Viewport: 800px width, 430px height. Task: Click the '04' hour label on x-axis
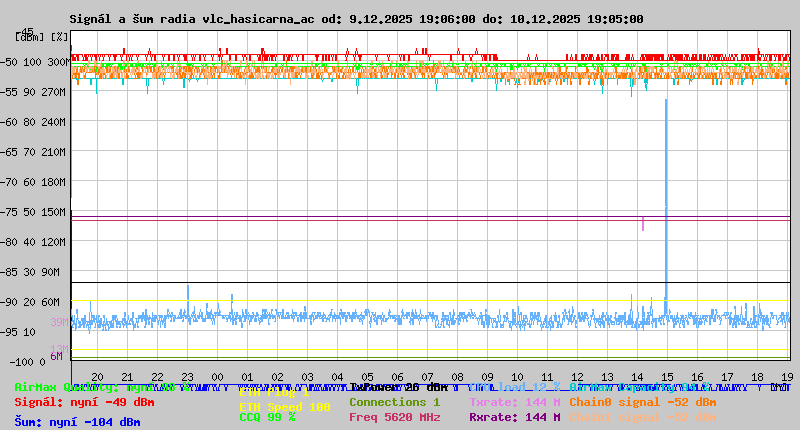point(337,377)
